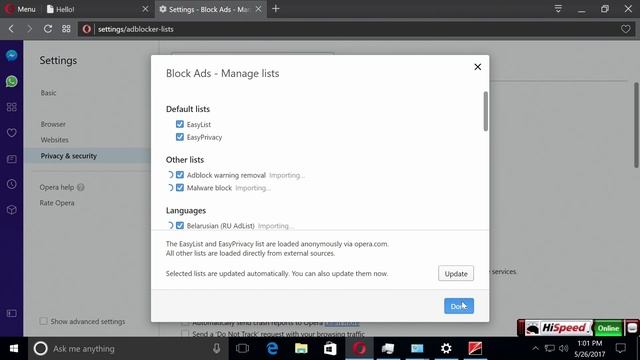
Task: Click the Done button
Action: (x=459, y=306)
